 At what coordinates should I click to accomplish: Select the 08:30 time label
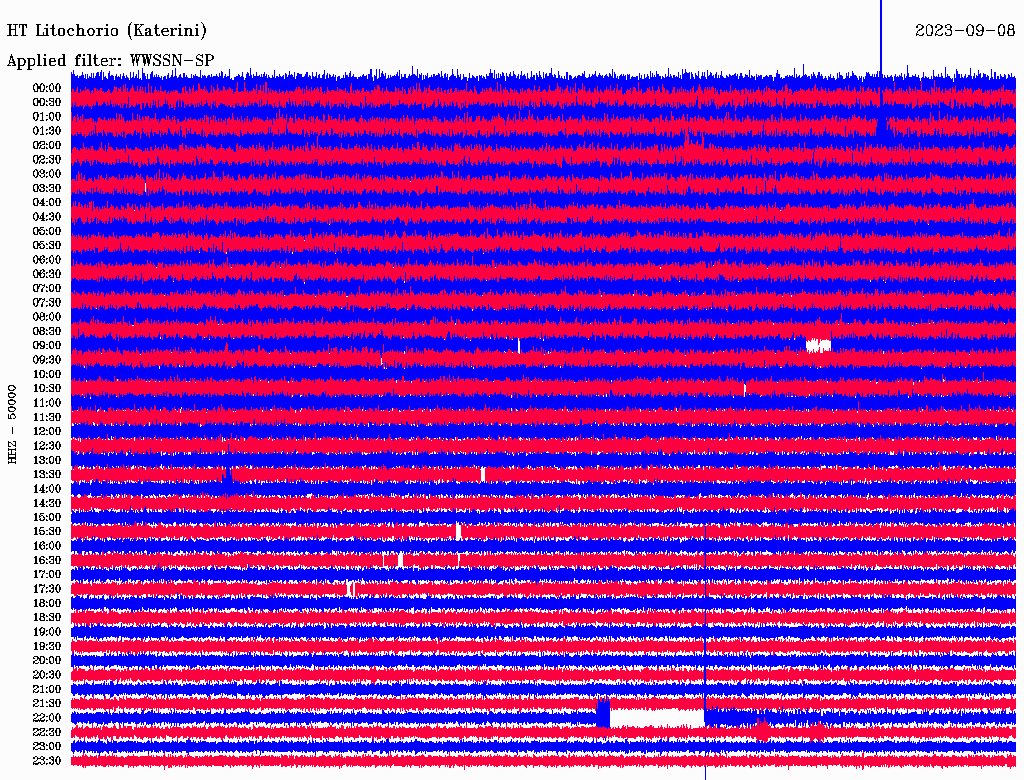coord(47,332)
